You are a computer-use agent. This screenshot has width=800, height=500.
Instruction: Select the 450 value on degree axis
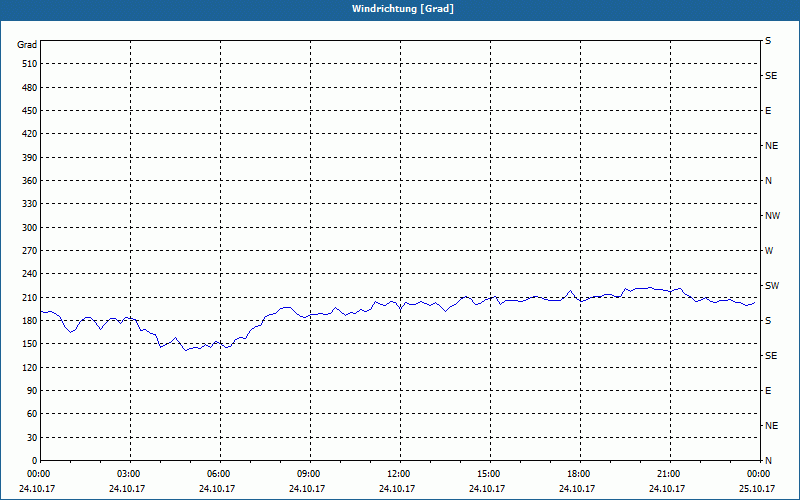point(30,111)
